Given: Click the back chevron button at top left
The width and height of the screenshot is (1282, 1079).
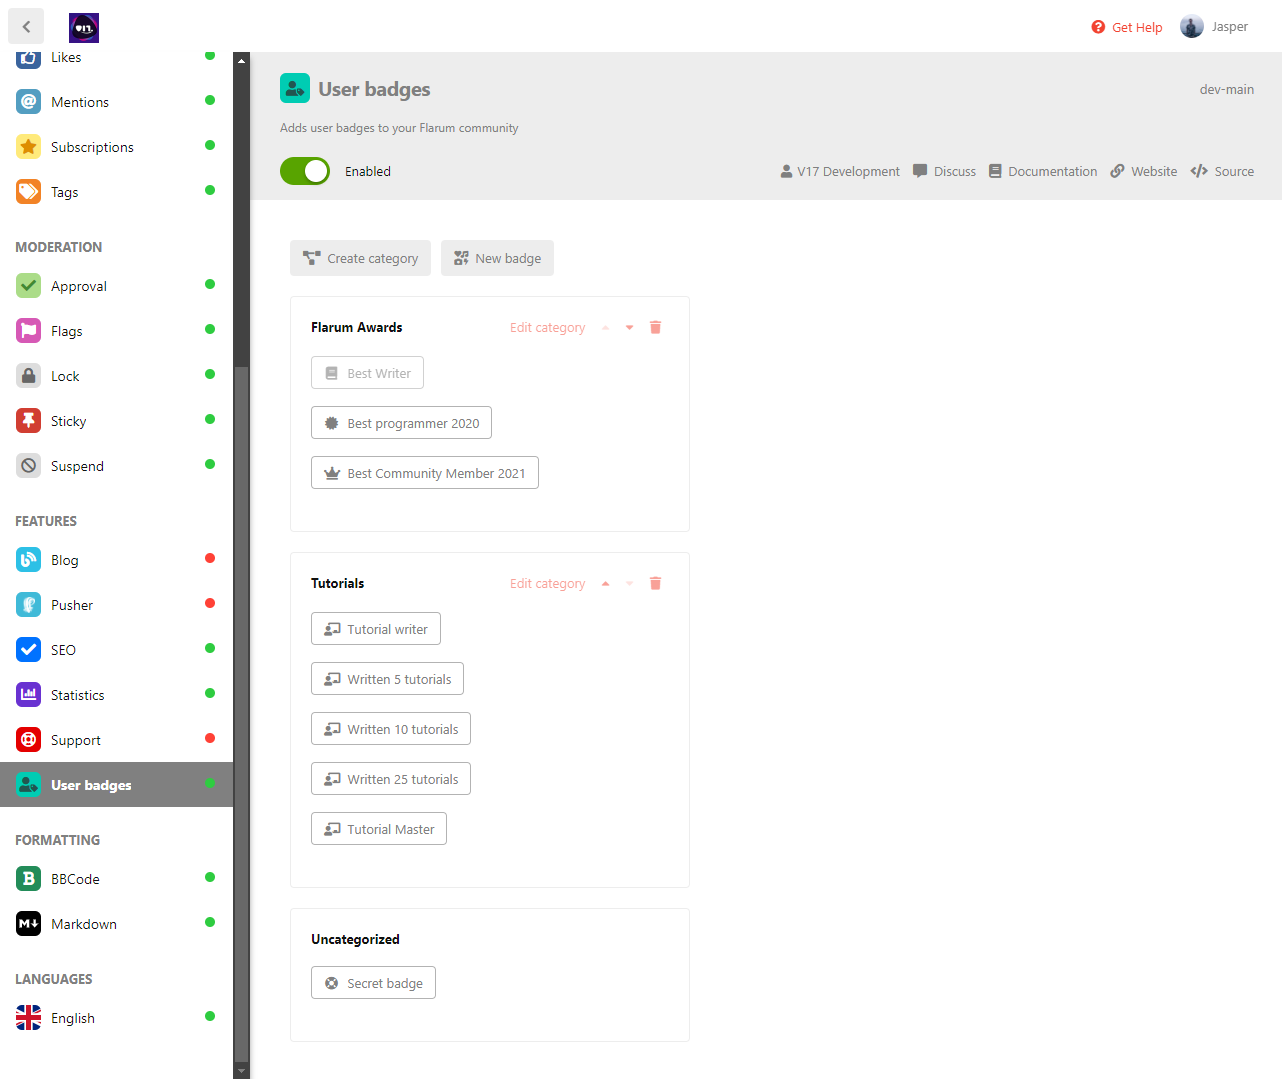Looking at the screenshot, I should pos(26,27).
